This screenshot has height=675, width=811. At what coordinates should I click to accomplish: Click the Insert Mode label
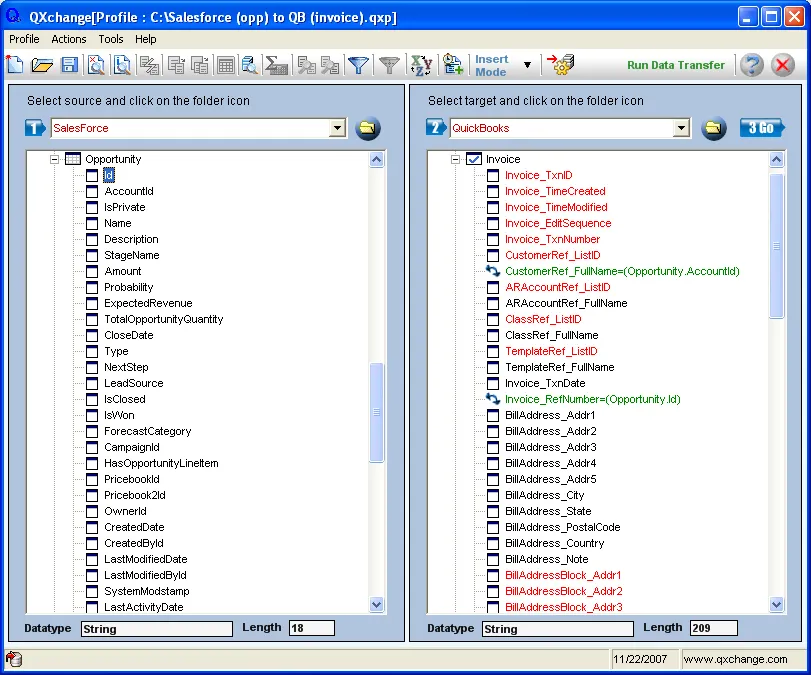point(491,66)
